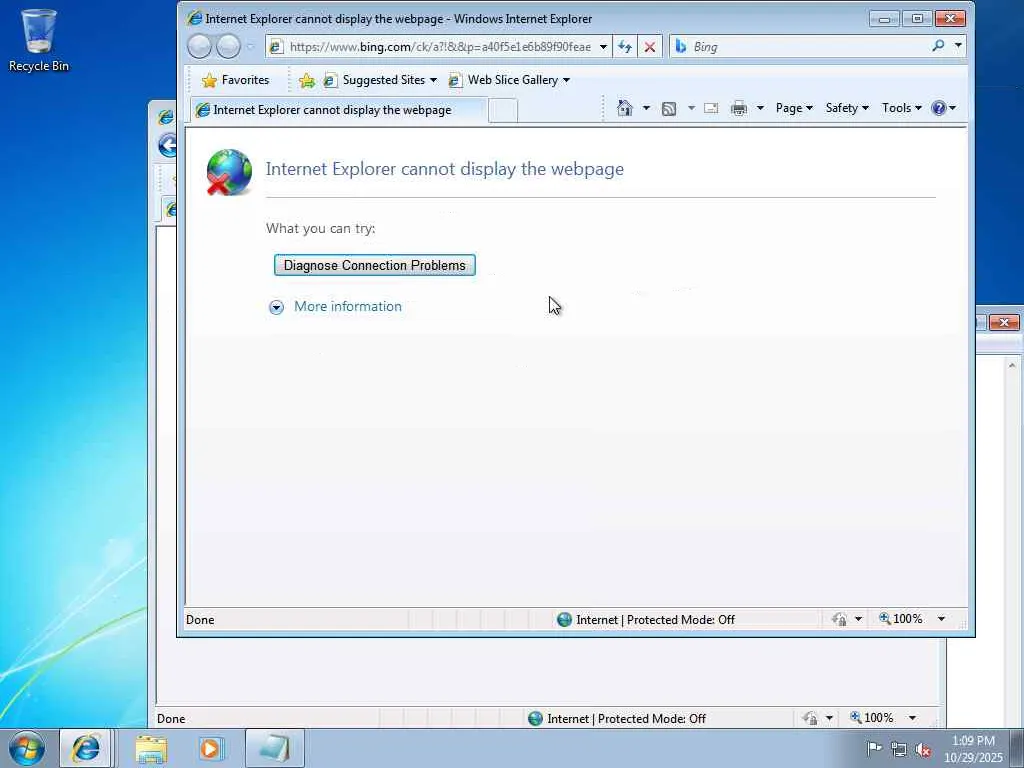
Task: Open the Recycle Bin desktop icon
Action: click(x=39, y=39)
